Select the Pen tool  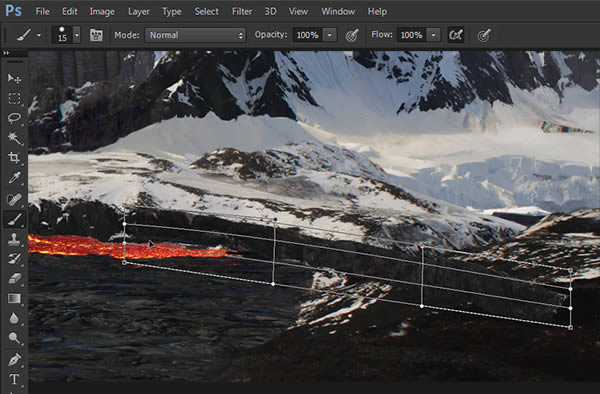pyautogui.click(x=14, y=360)
